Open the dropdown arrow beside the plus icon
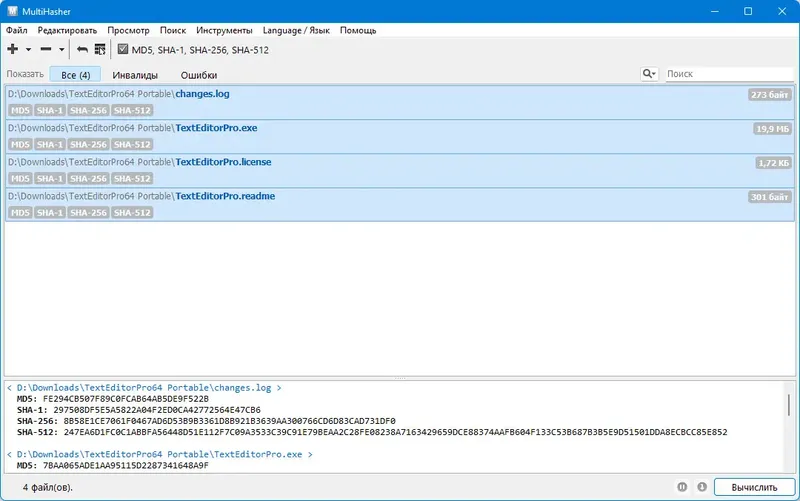The image size is (800, 501). [x=29, y=49]
